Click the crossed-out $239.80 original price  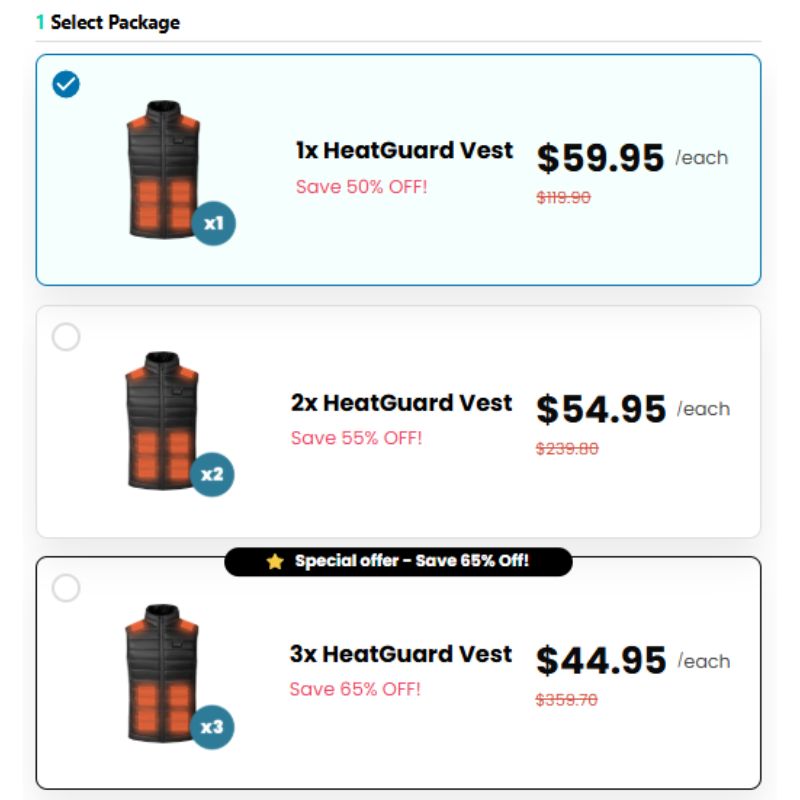[x=569, y=449]
